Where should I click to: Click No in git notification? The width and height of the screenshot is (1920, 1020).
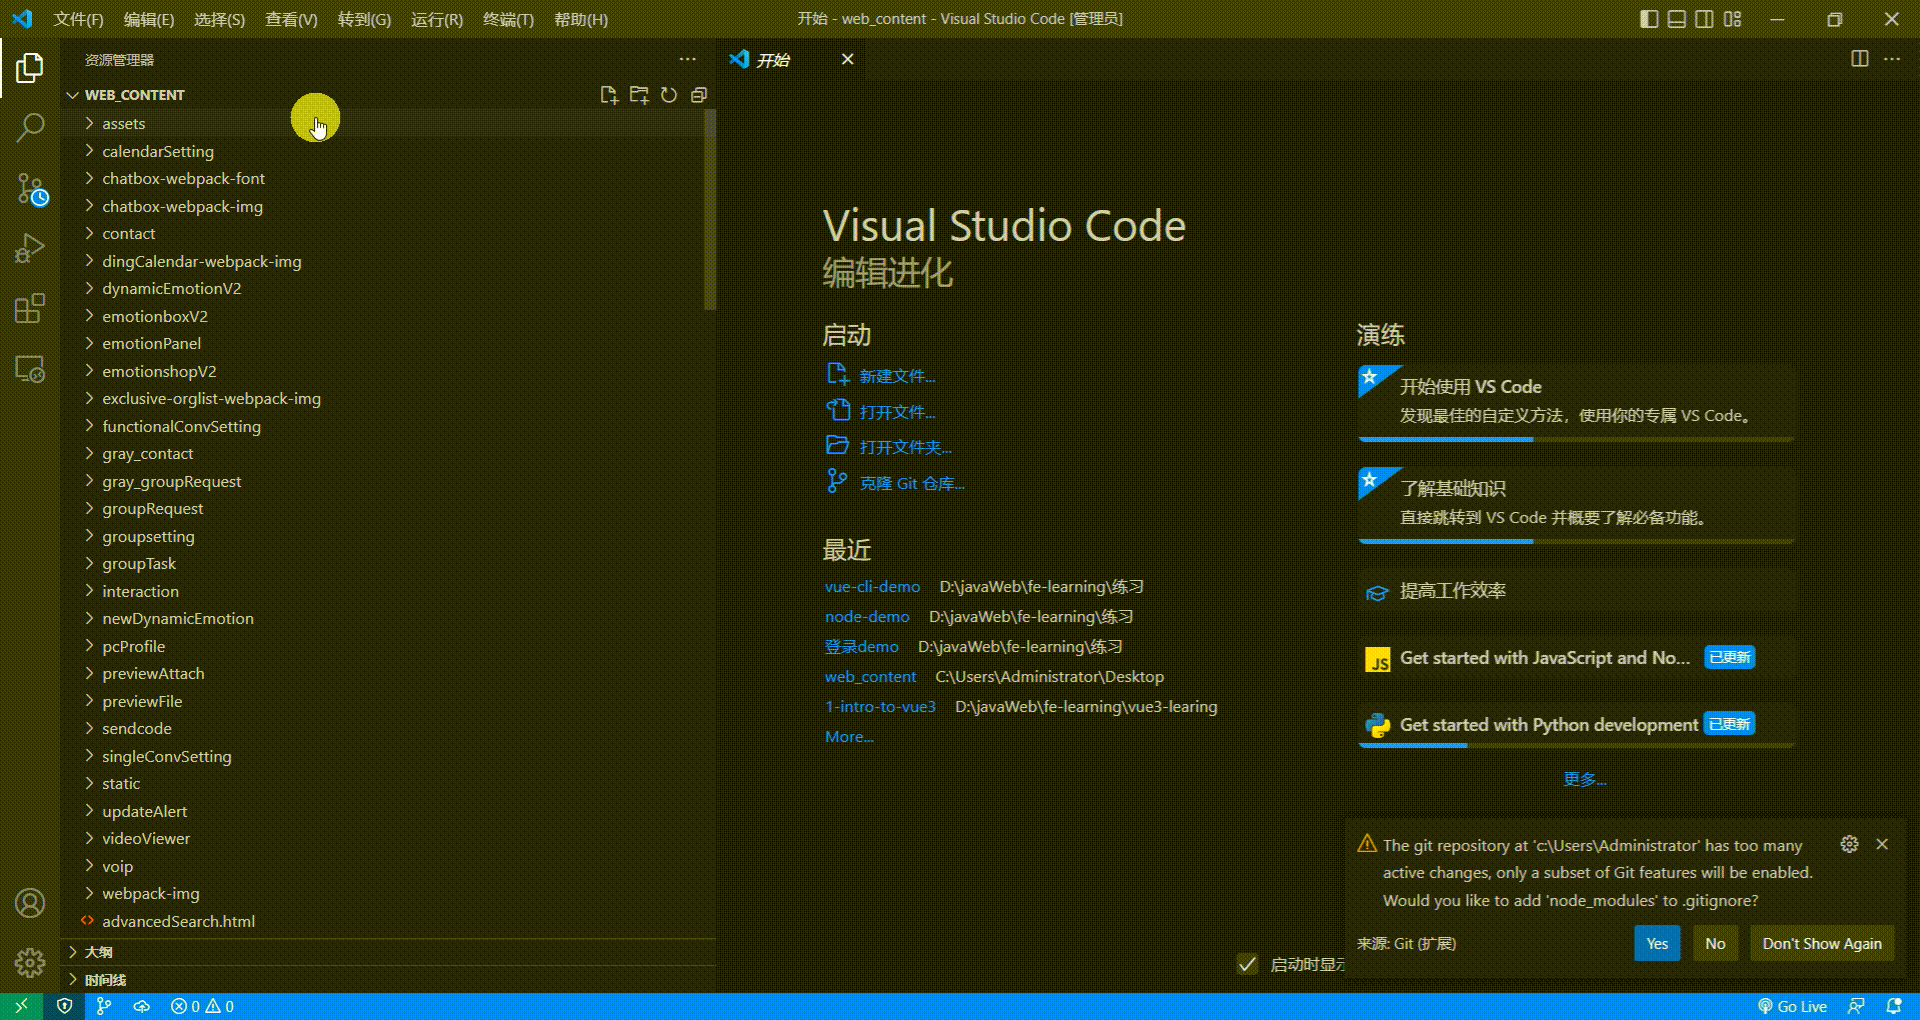[1715, 943]
